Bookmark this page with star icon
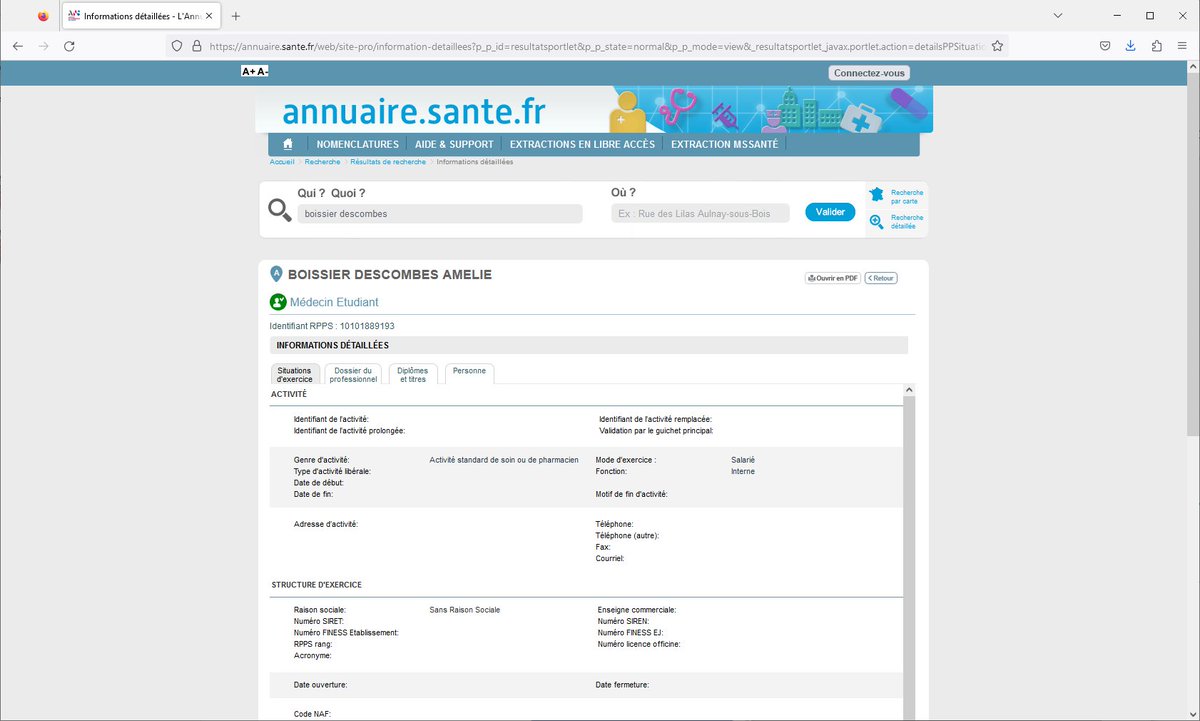This screenshot has height=721, width=1200. (997, 46)
